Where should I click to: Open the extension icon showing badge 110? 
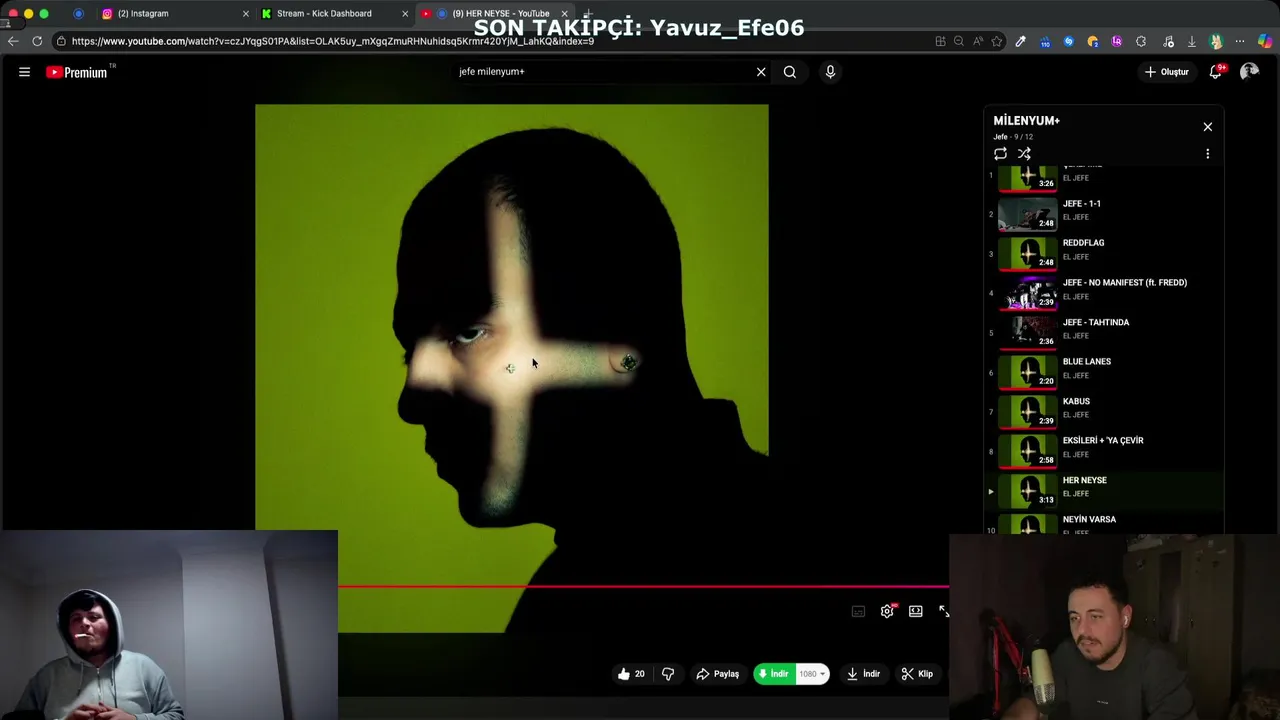click(1045, 41)
